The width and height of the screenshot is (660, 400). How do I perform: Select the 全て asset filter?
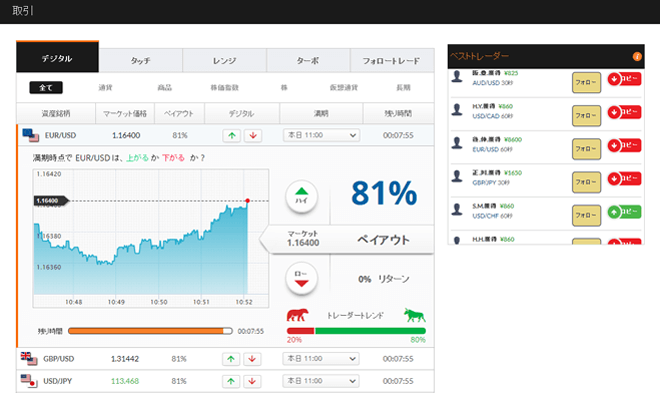pos(46,88)
